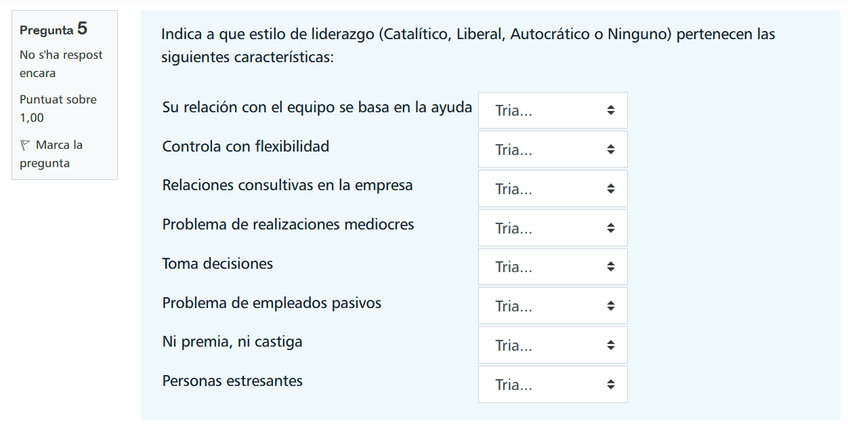Click the "Relaciones consultivas en la empresa" label
This screenshot has width=848, height=442.
tap(287, 186)
